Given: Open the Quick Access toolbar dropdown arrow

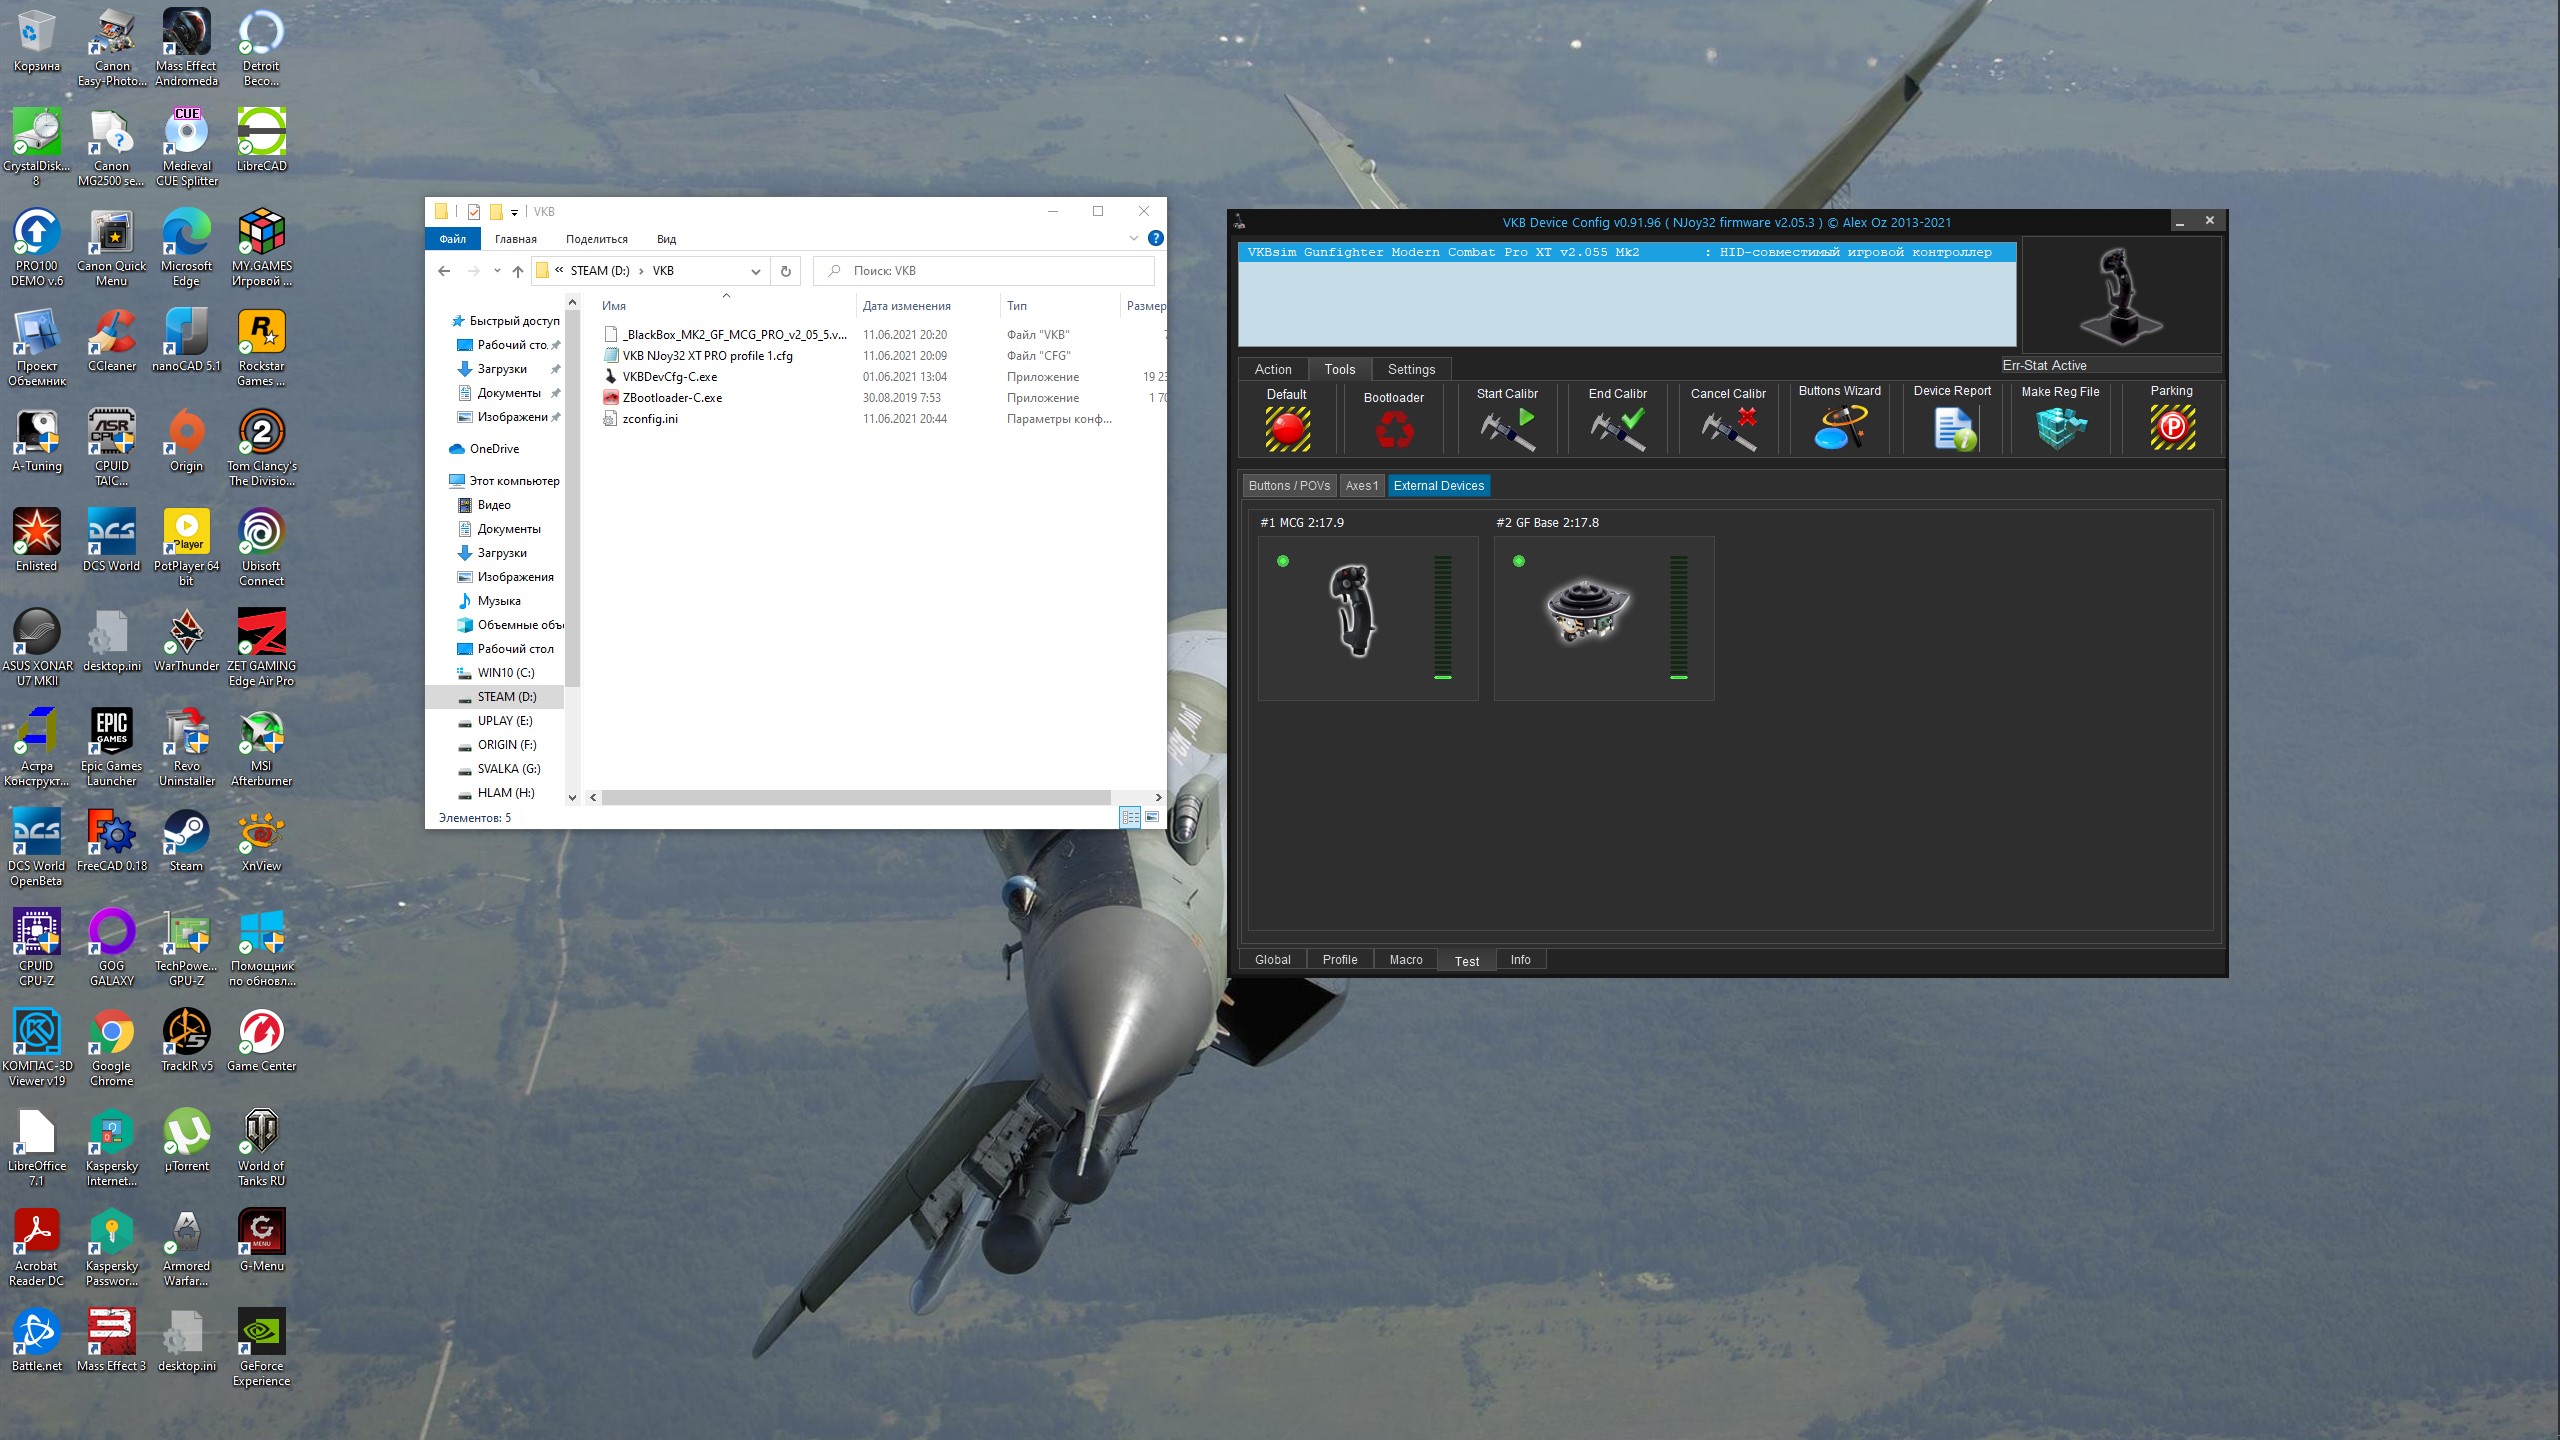Looking at the screenshot, I should 514,212.
